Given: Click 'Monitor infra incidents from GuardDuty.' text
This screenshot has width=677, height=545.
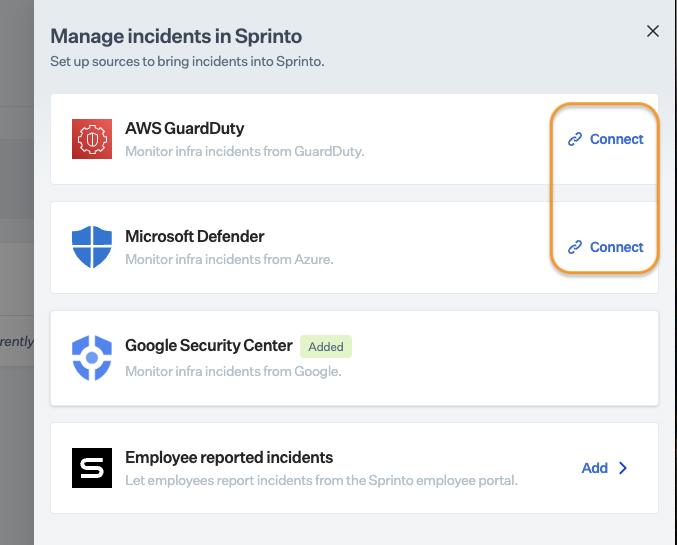Looking at the screenshot, I should 245,152.
